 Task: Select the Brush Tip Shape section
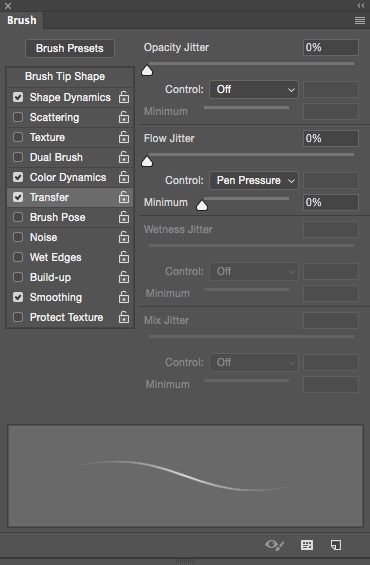coord(65,76)
